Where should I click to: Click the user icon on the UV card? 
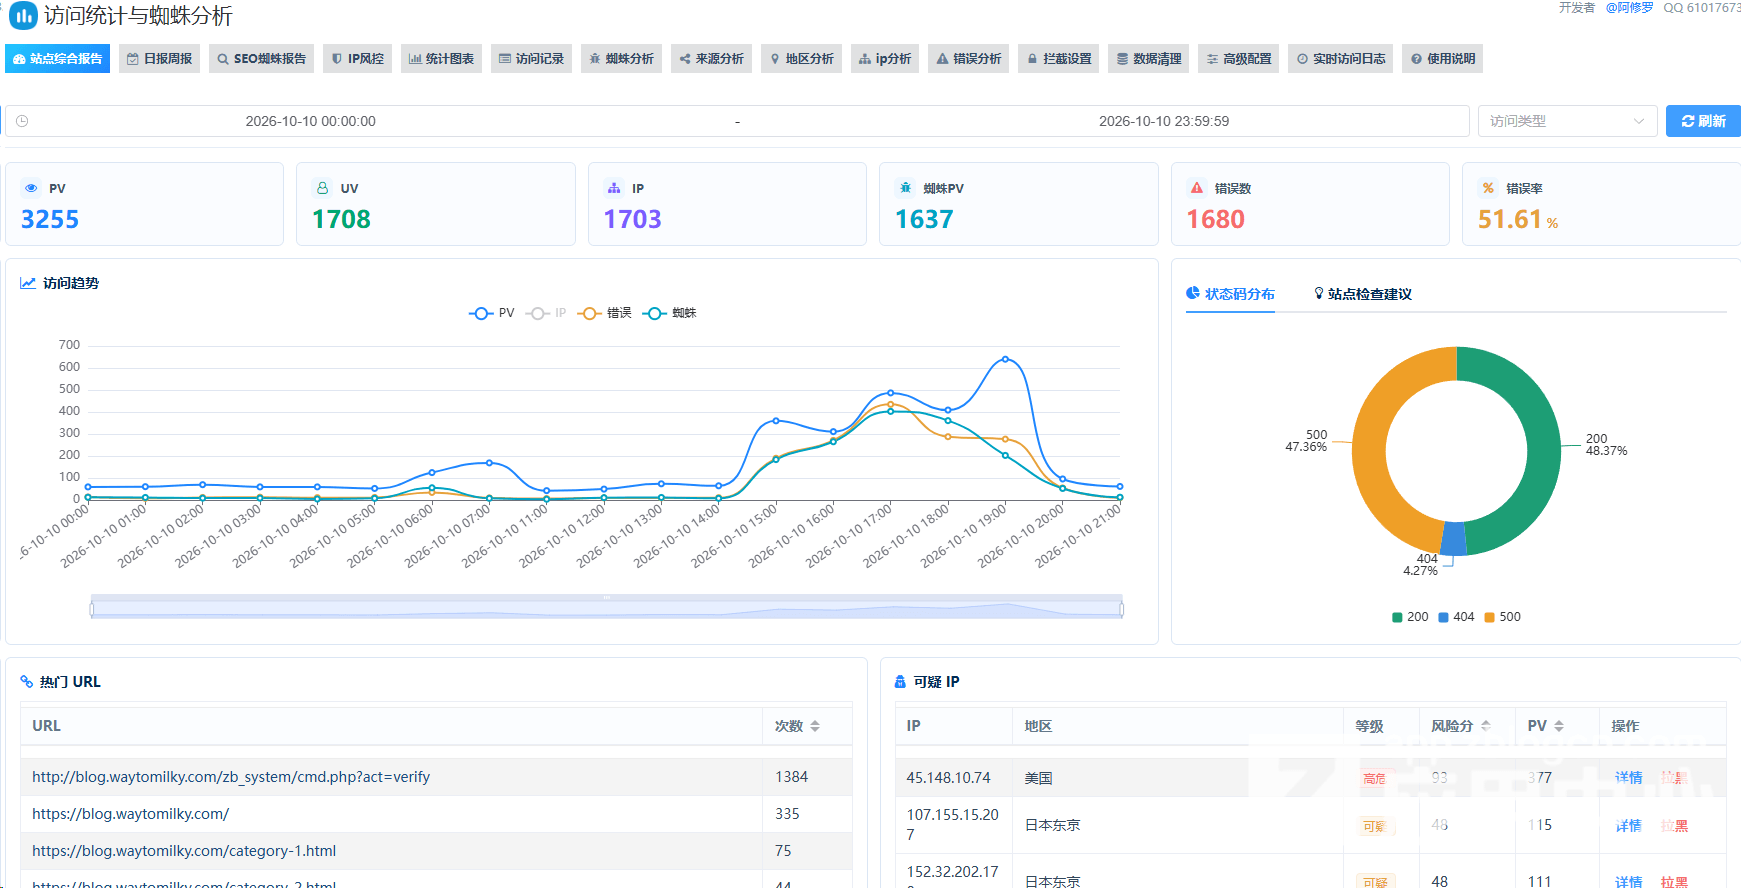pos(322,188)
